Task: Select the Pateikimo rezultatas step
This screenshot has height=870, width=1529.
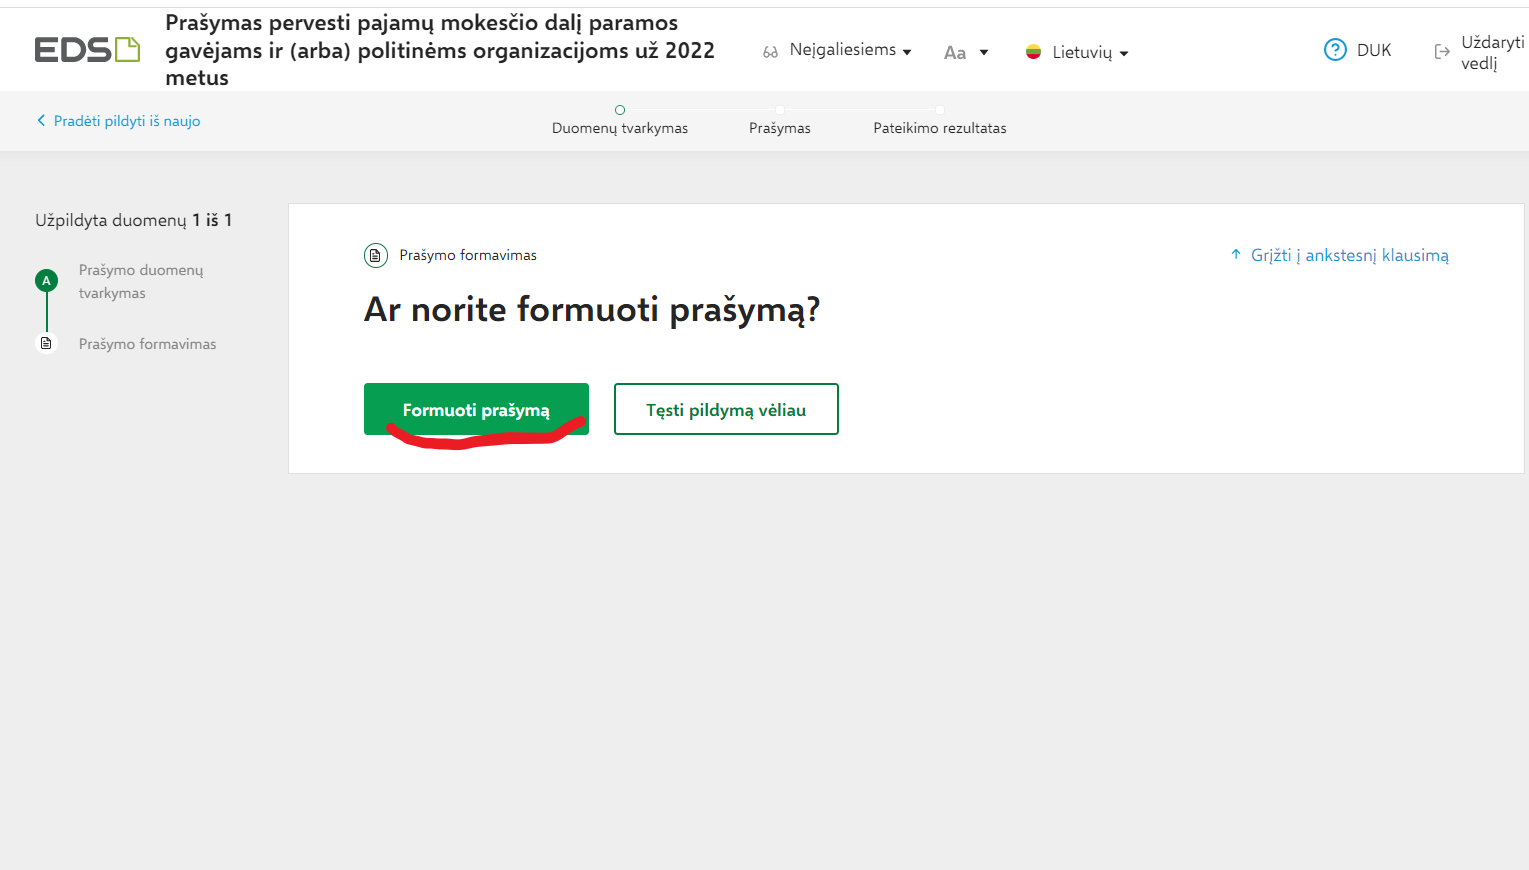Action: coord(940,128)
